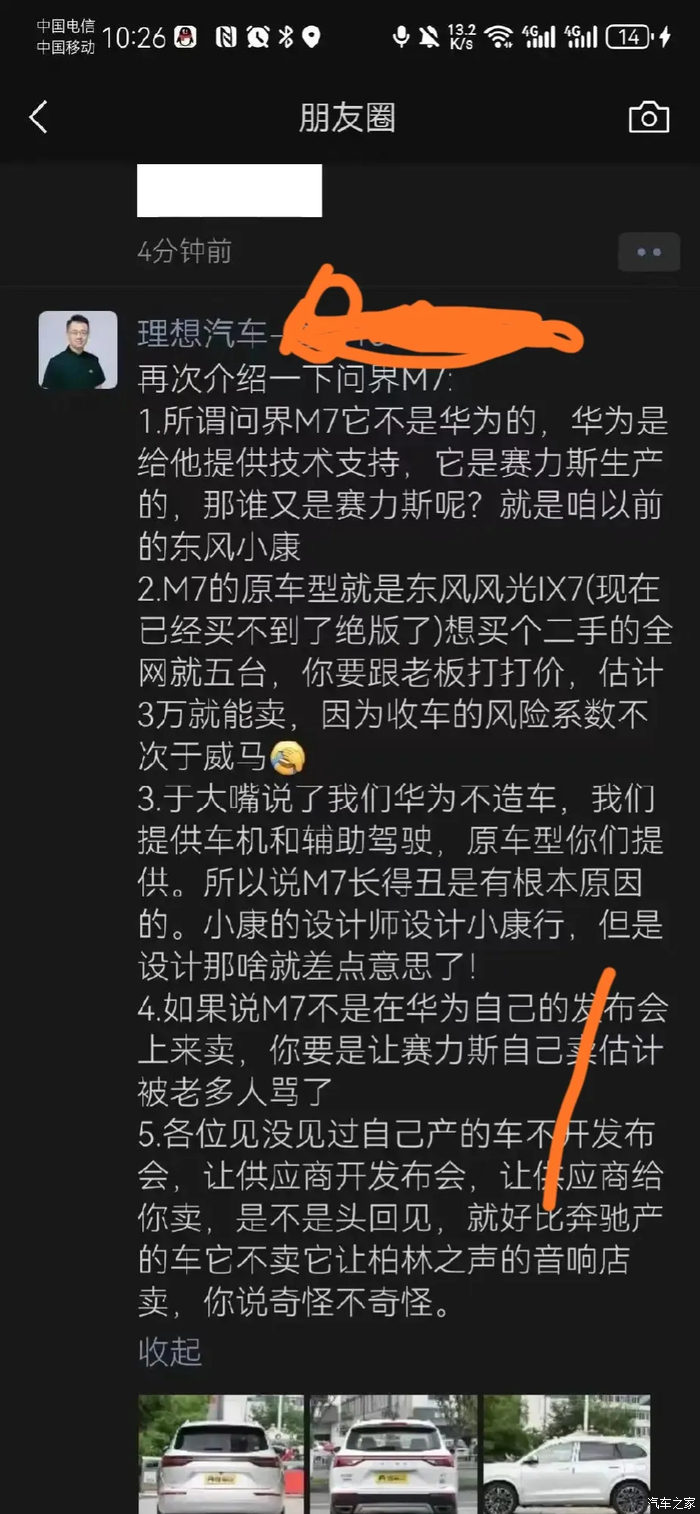Tap the Bluetooth status icon

[x=285, y=37]
